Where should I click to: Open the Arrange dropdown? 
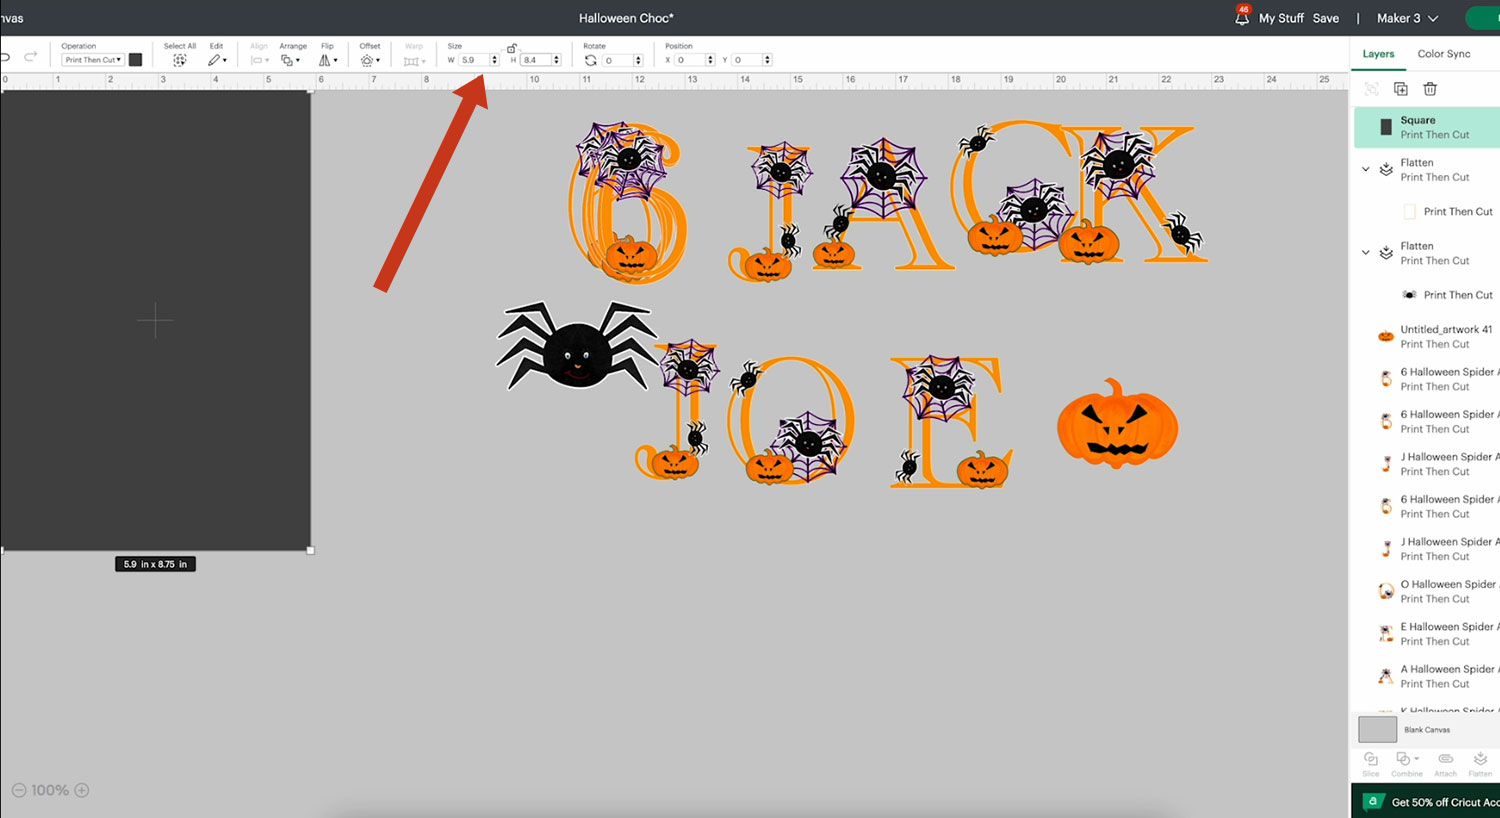click(289, 60)
